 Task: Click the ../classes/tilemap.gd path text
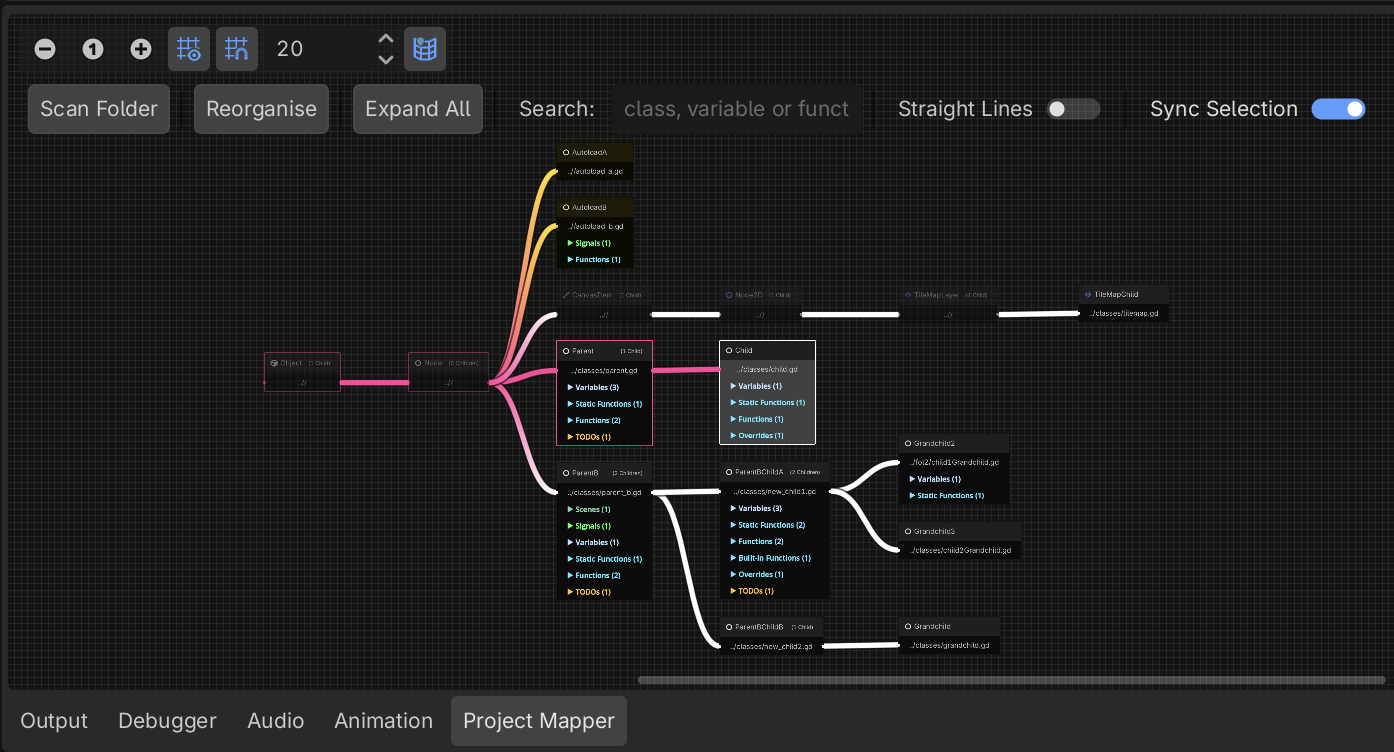click(x=1125, y=313)
